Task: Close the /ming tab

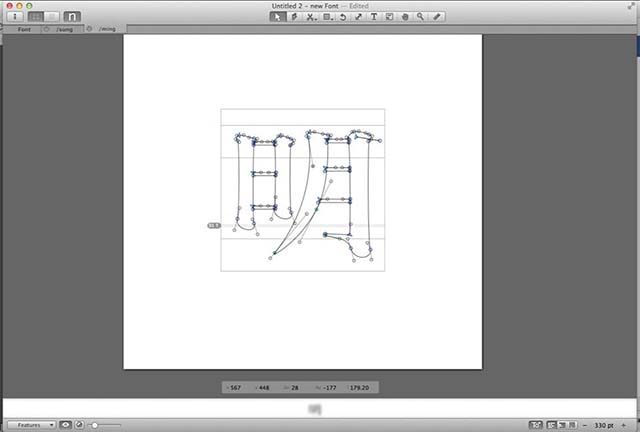Action: click(89, 29)
